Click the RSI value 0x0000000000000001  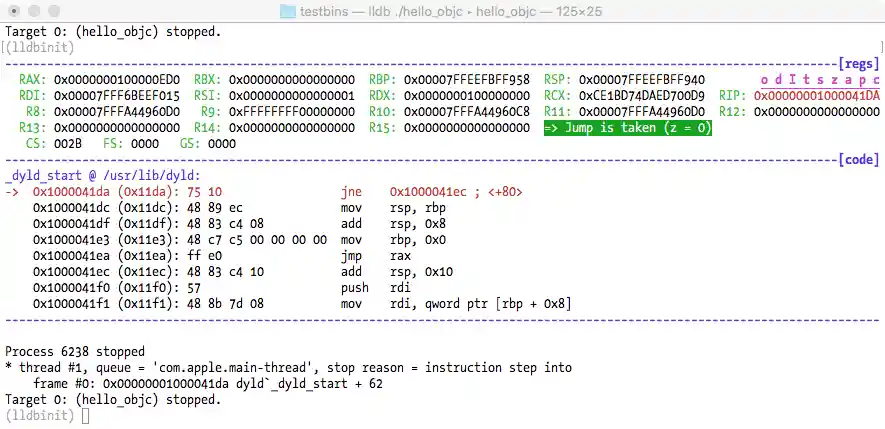[292, 96]
